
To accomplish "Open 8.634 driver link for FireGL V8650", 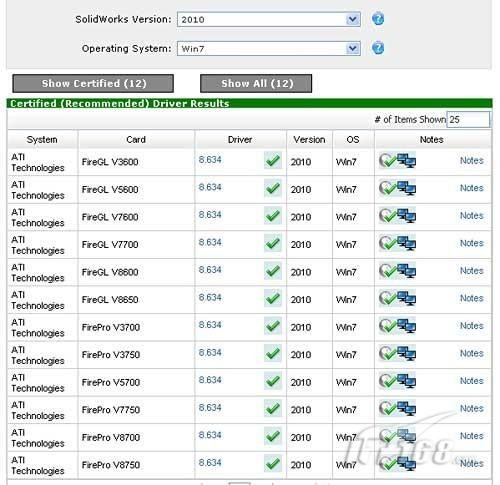I will tap(210, 297).
